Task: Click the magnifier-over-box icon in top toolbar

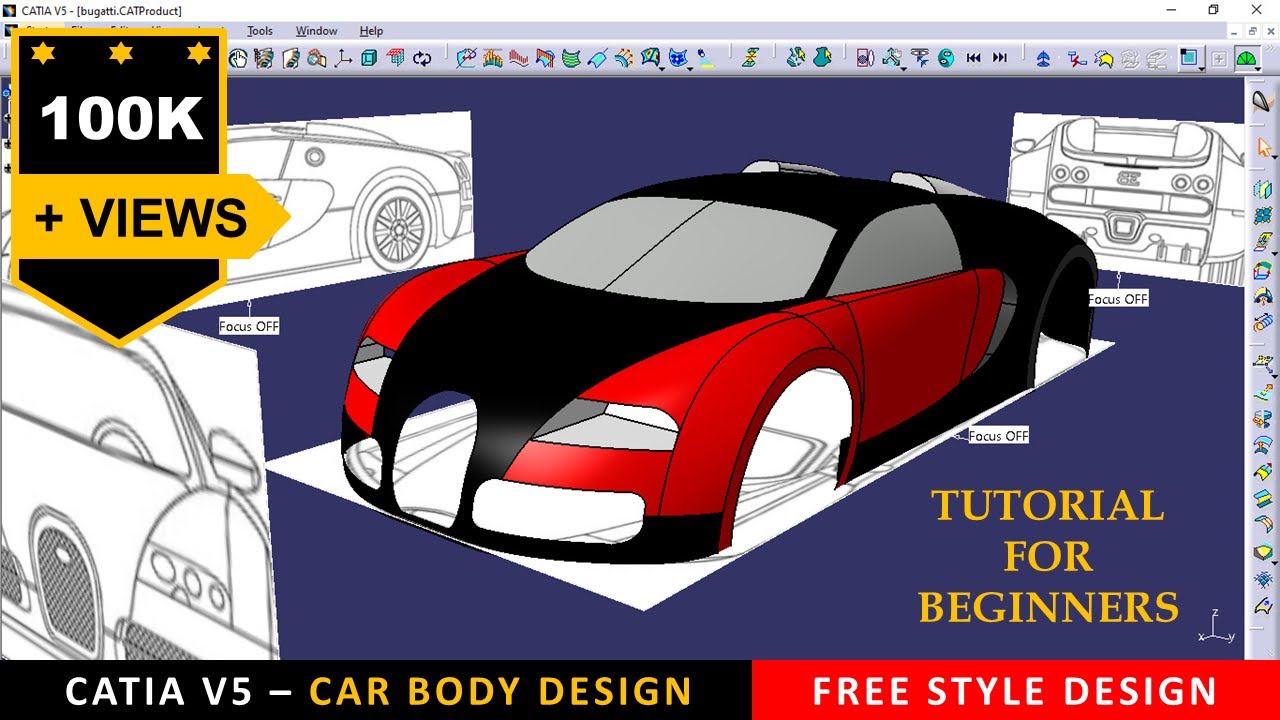Action: [x=316, y=59]
